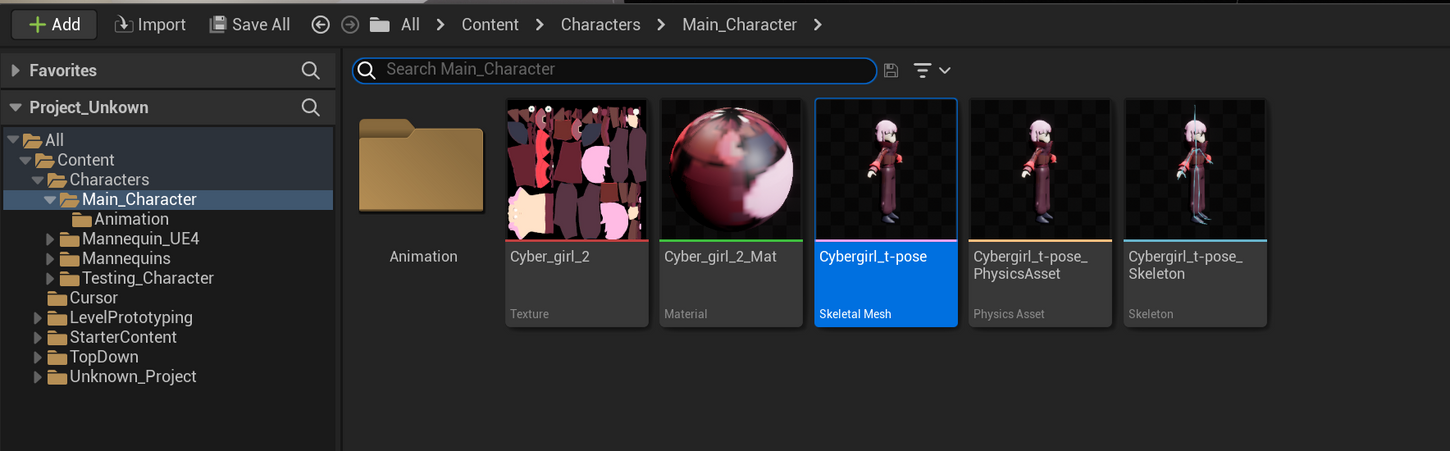The height and width of the screenshot is (451, 1450).
Task: Search within the Favorites section
Action: click(x=311, y=71)
